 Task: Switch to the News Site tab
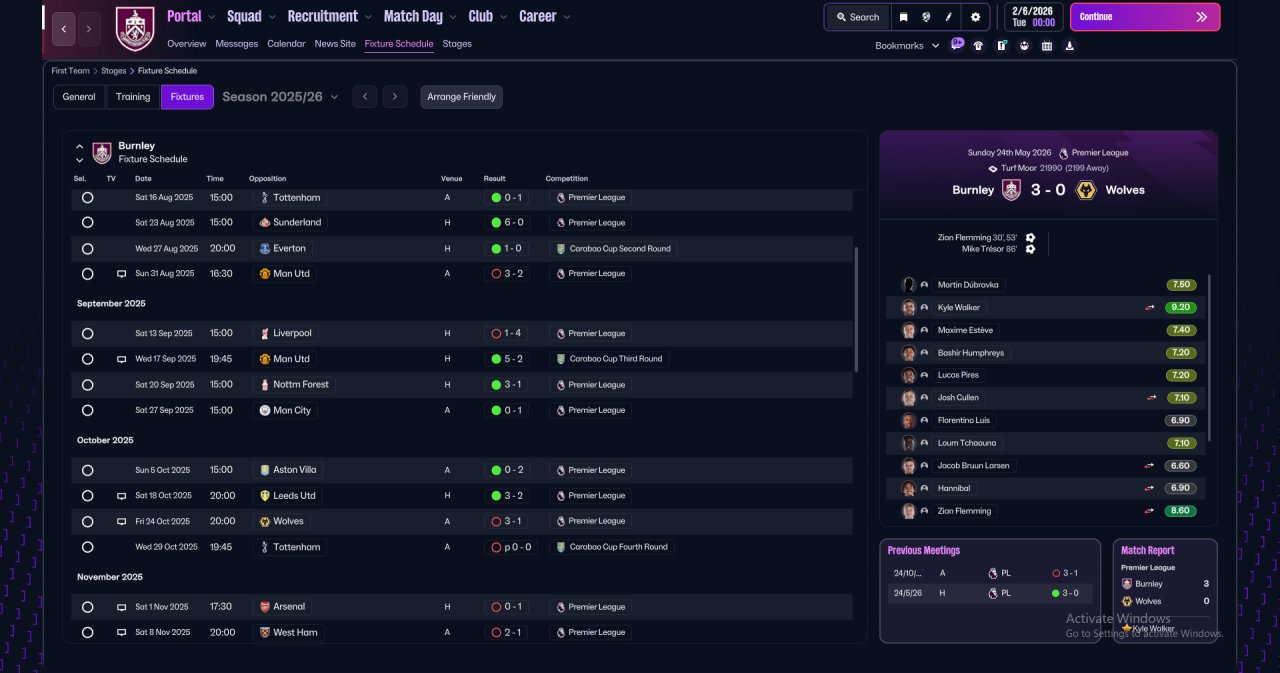[x=335, y=44]
